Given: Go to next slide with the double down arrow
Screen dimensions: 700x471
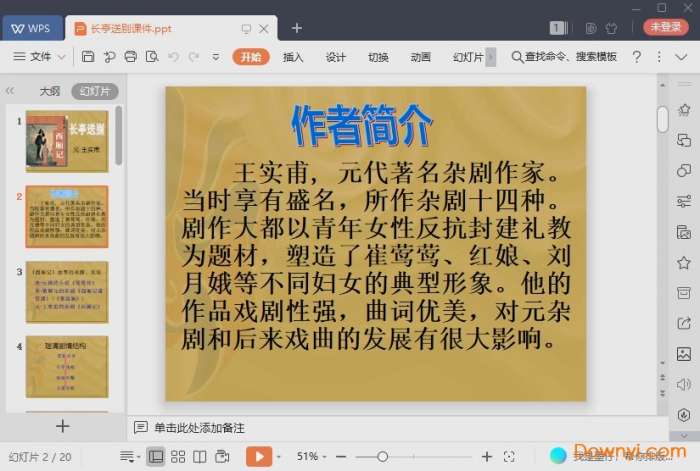Looking at the screenshot, I should 662,393.
